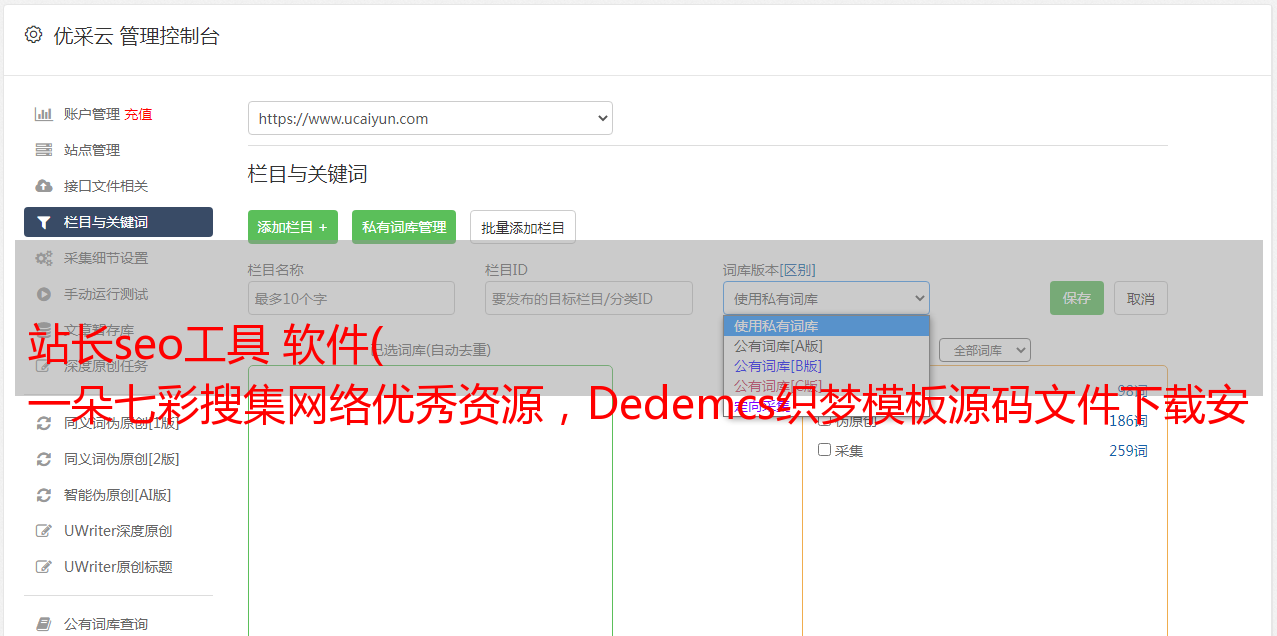
Task: Click the refresh icon beside 同义词伪原创[2版]
Action: 44,459
